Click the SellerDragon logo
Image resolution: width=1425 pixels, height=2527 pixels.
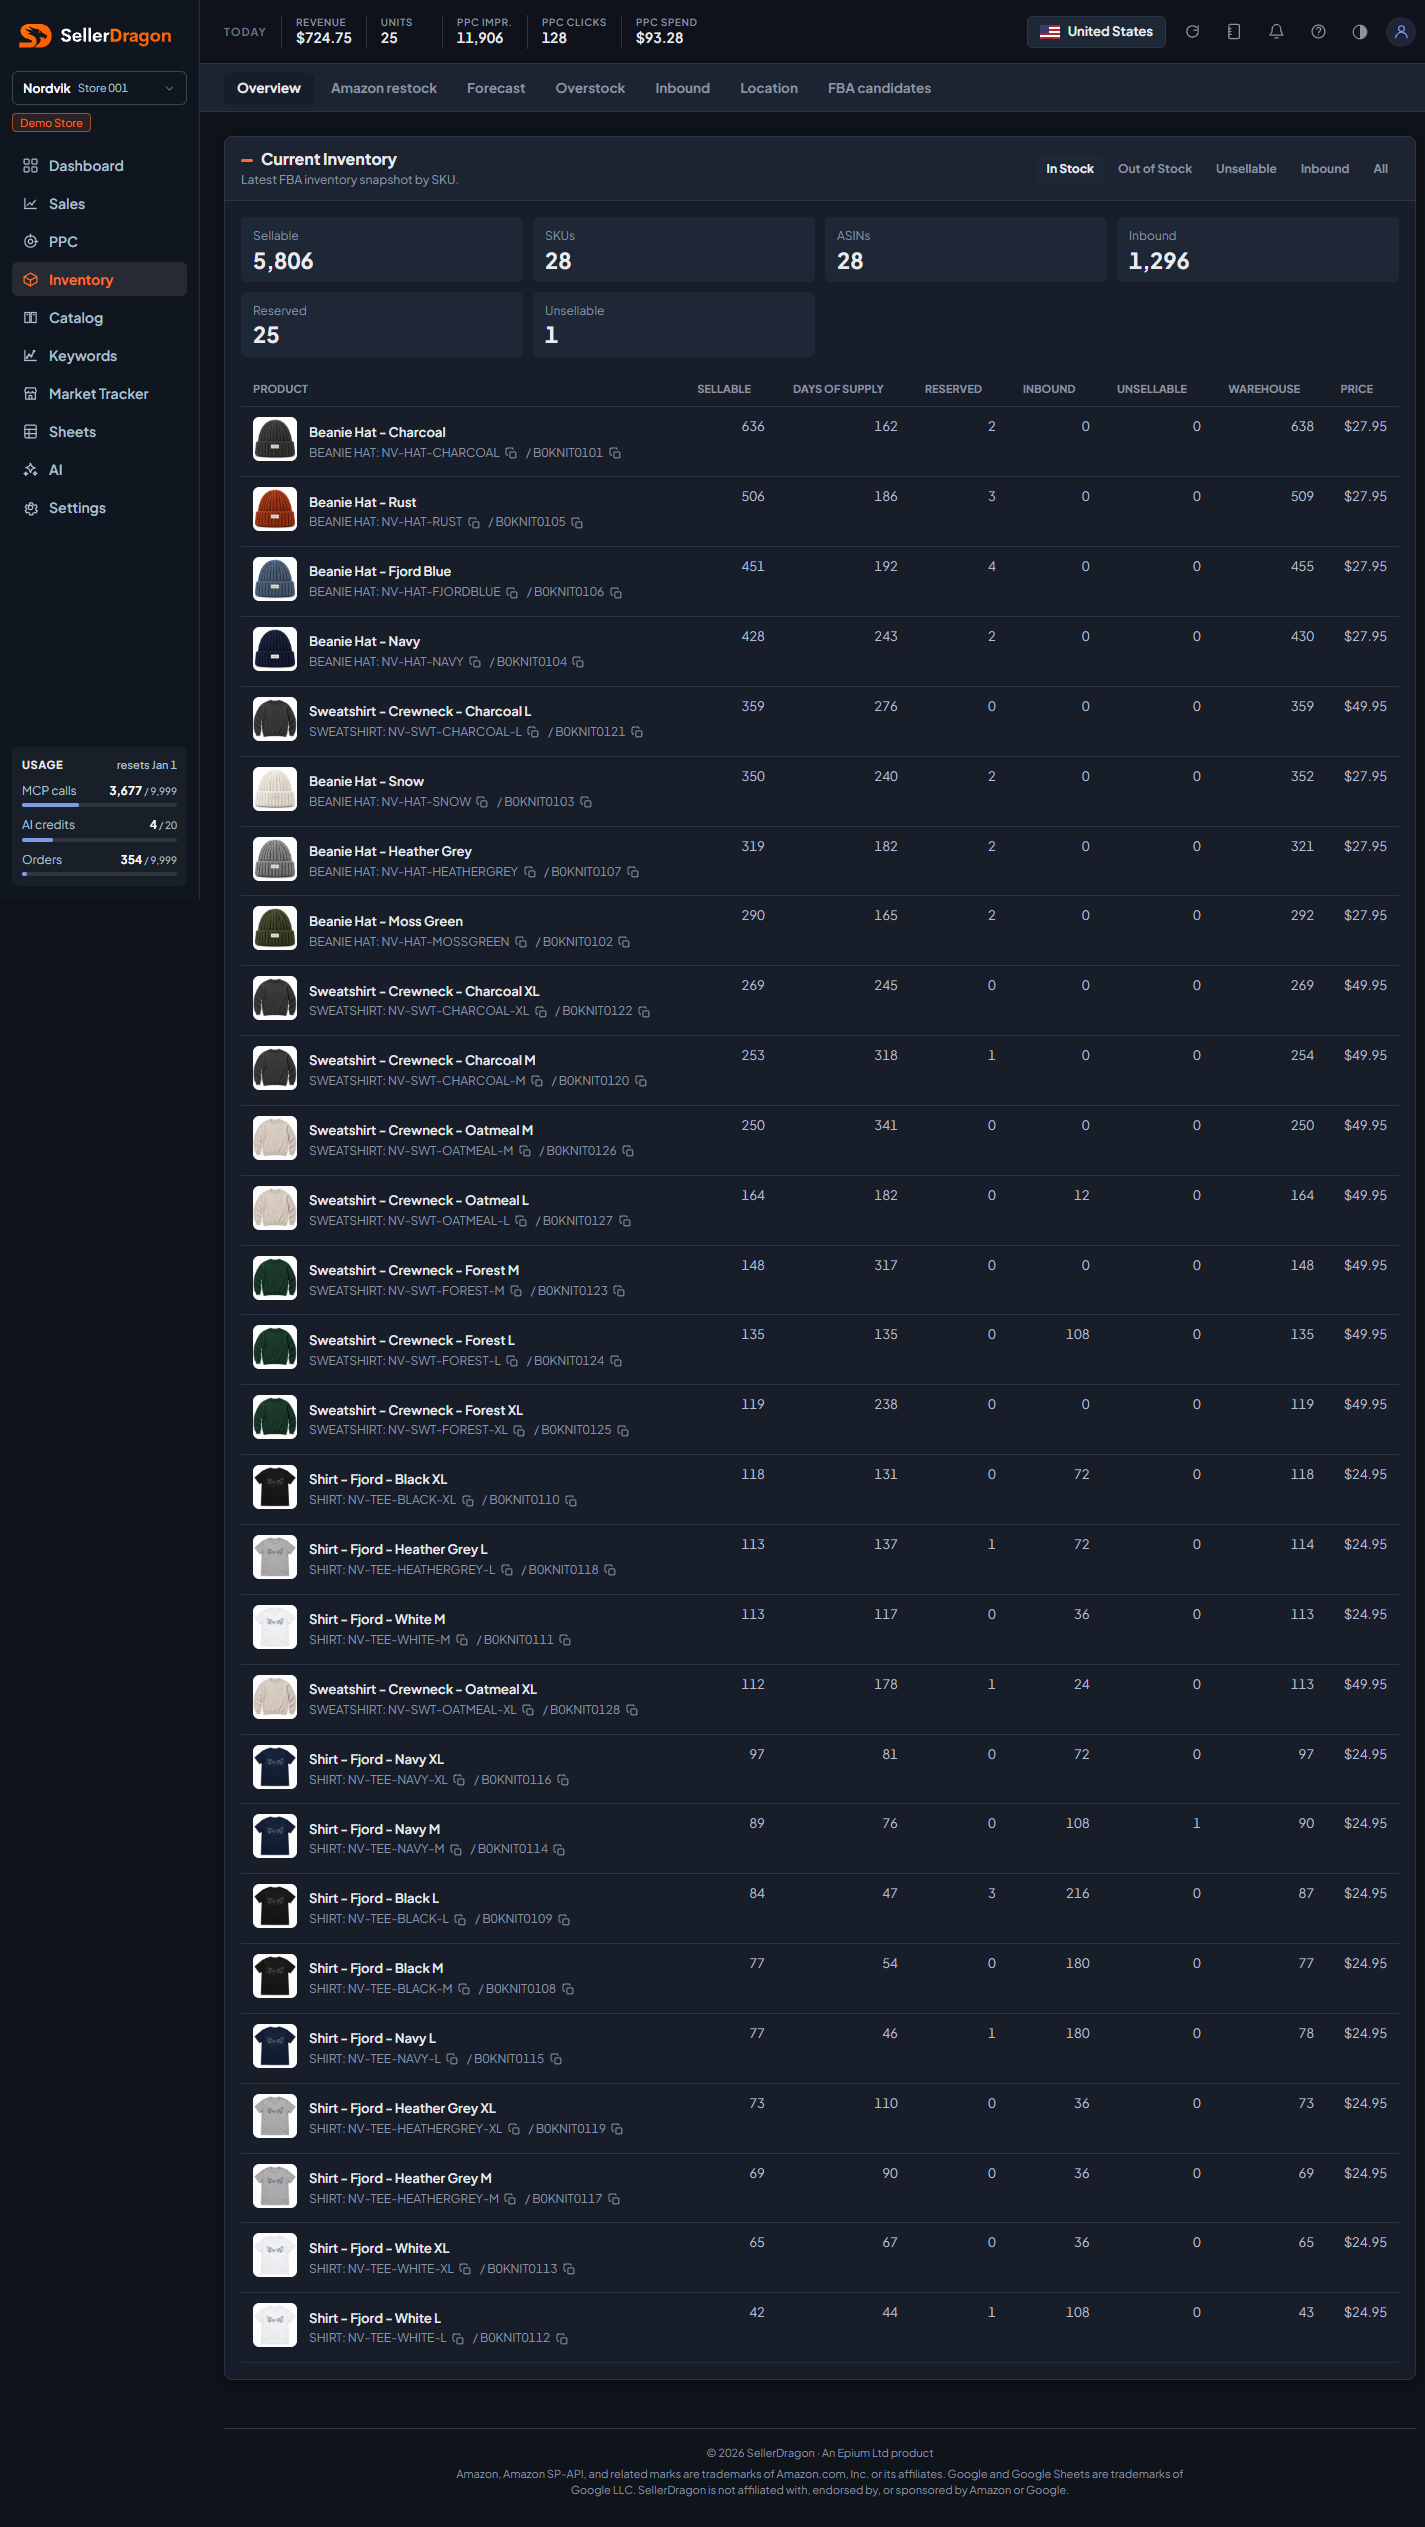pos(96,36)
